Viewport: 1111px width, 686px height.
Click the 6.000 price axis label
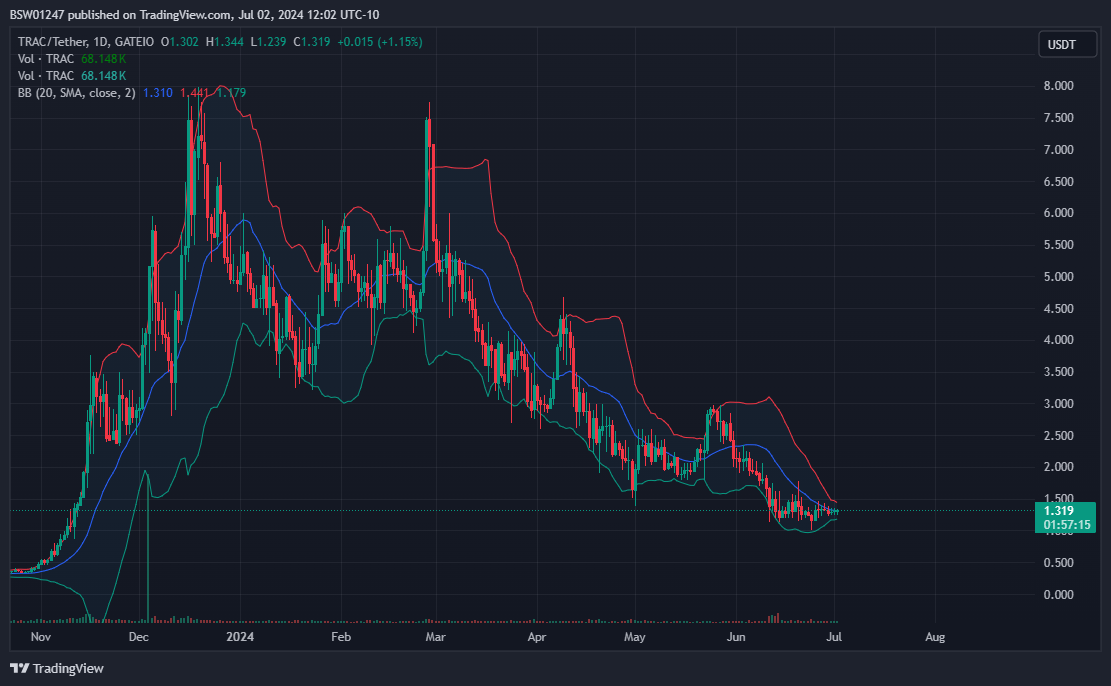coord(1059,213)
